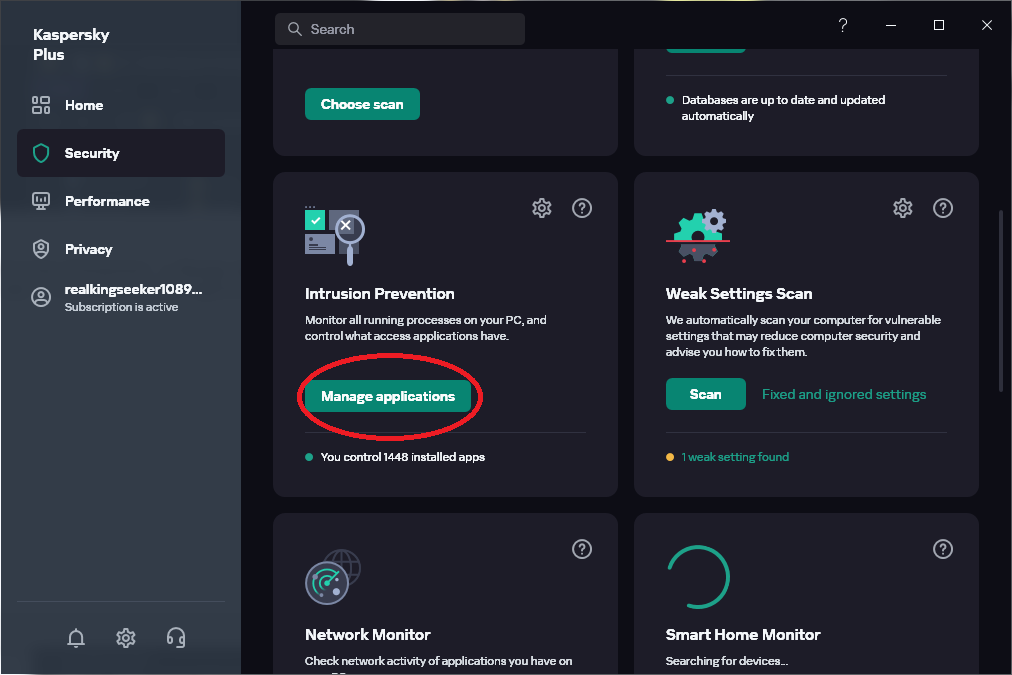The image size is (1012, 675).
Task: Click 'You control 1448 installed apps' text
Action: click(403, 457)
